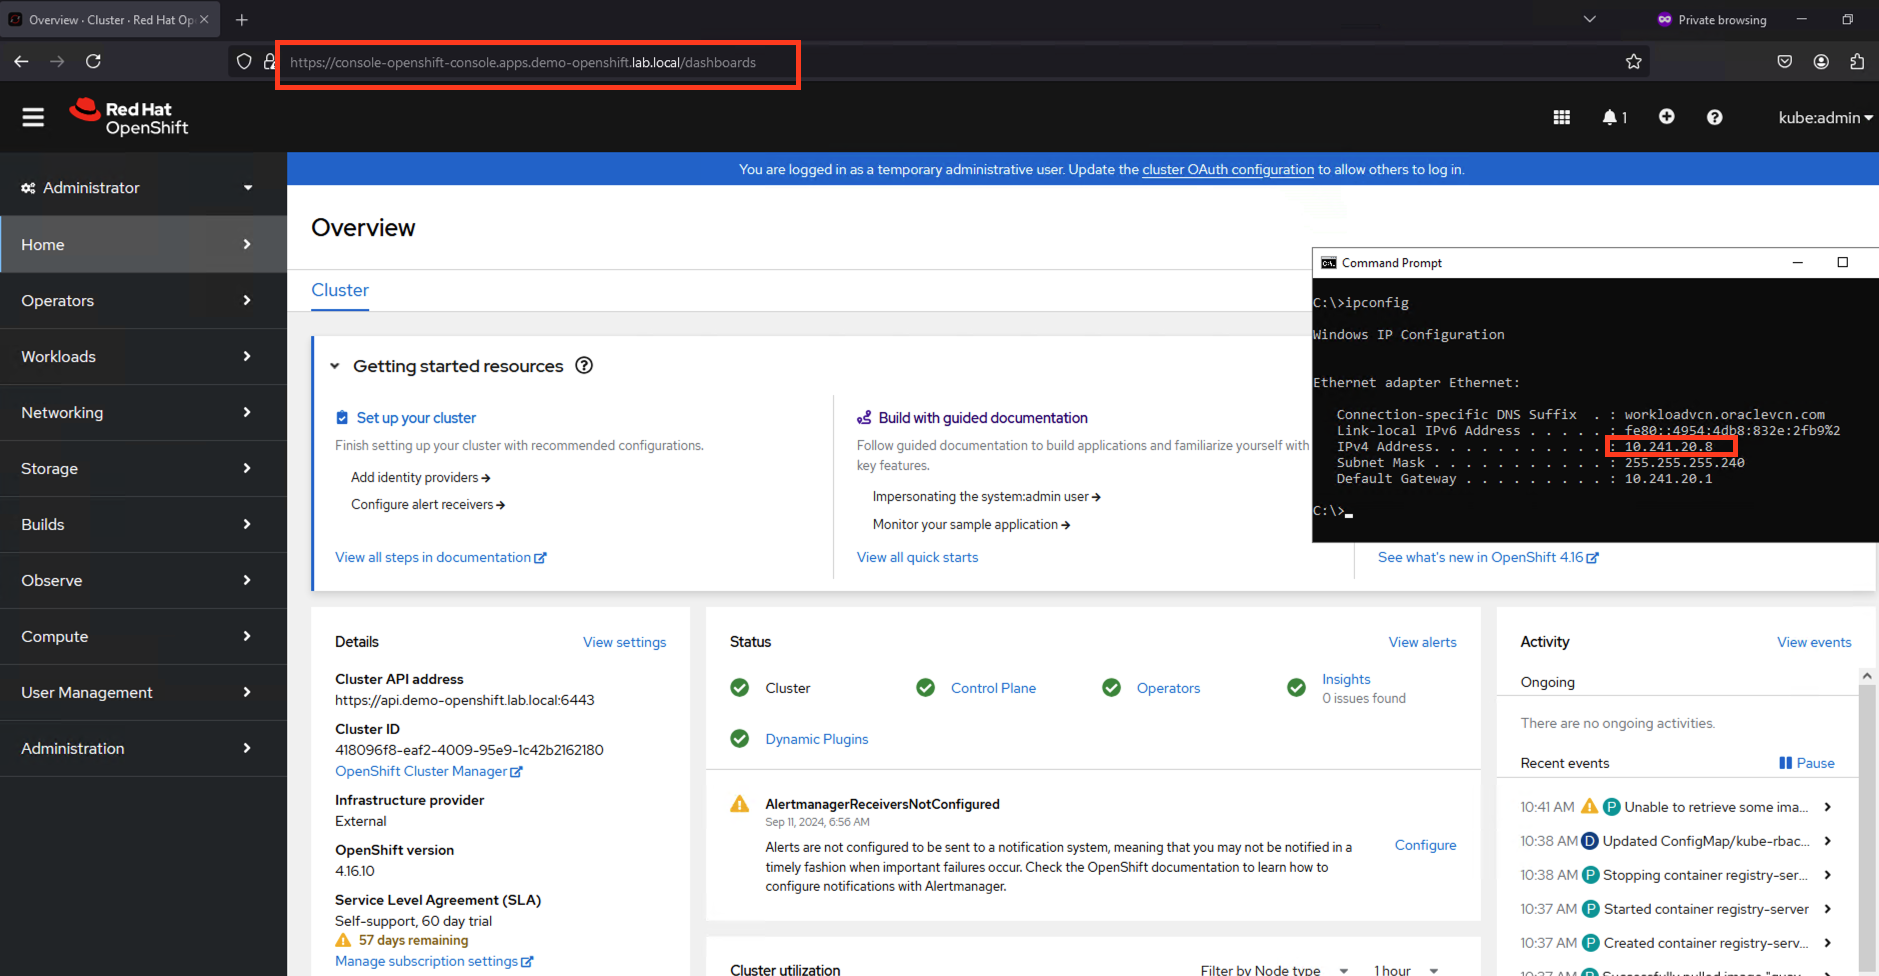Click the browser address bar URL
The height and width of the screenshot is (976, 1879).
click(523, 62)
